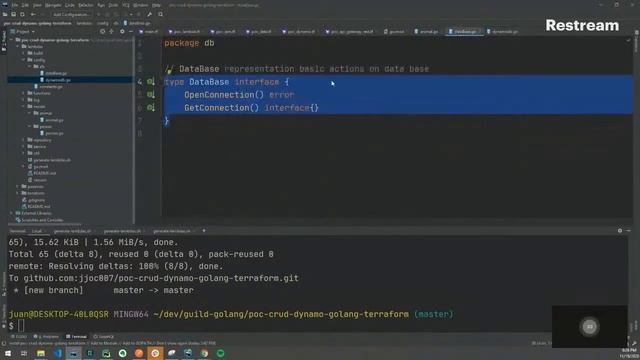Viewport: 640px width, 360px height.
Task: Click the config breadcrumb in navigation bar
Action: point(103,23)
